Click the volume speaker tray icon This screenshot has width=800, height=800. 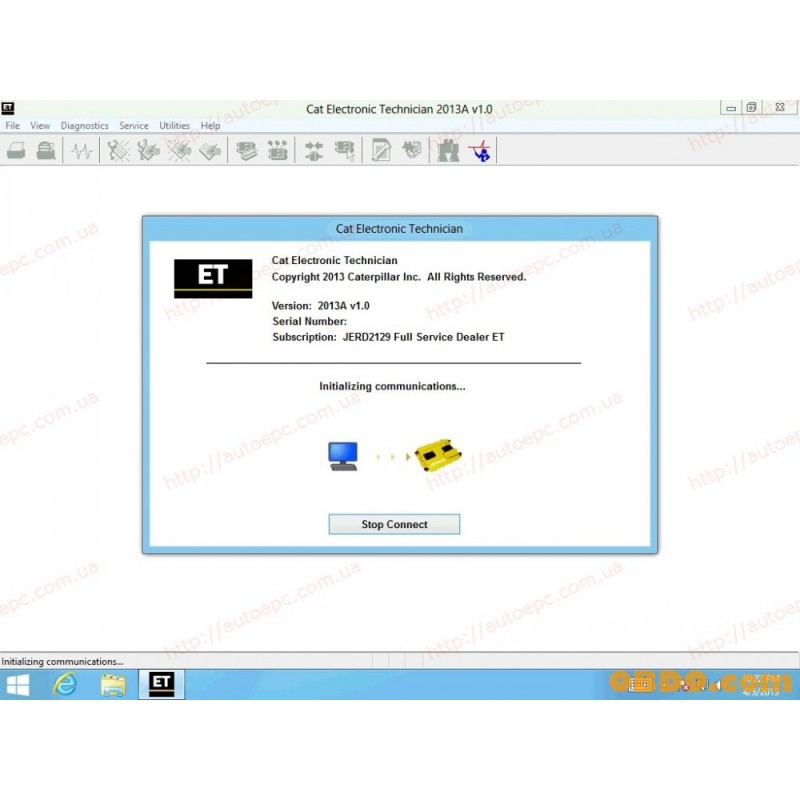coord(718,685)
